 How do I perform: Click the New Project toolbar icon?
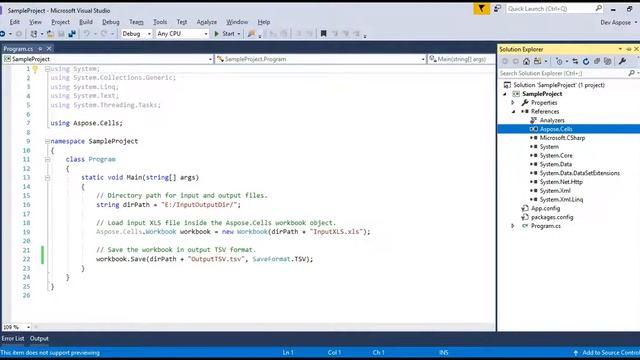[34, 34]
